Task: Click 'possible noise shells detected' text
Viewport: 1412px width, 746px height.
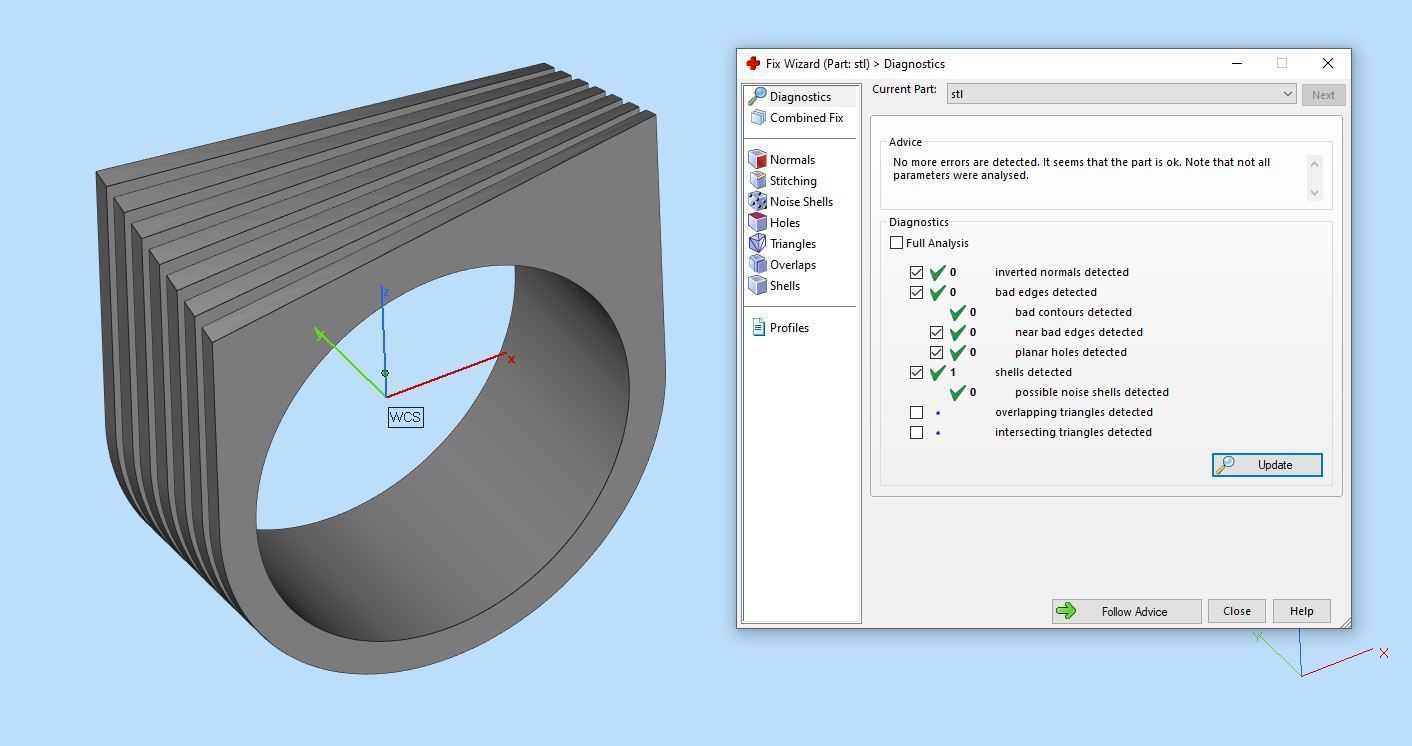Action: pyautogui.click(x=1092, y=392)
